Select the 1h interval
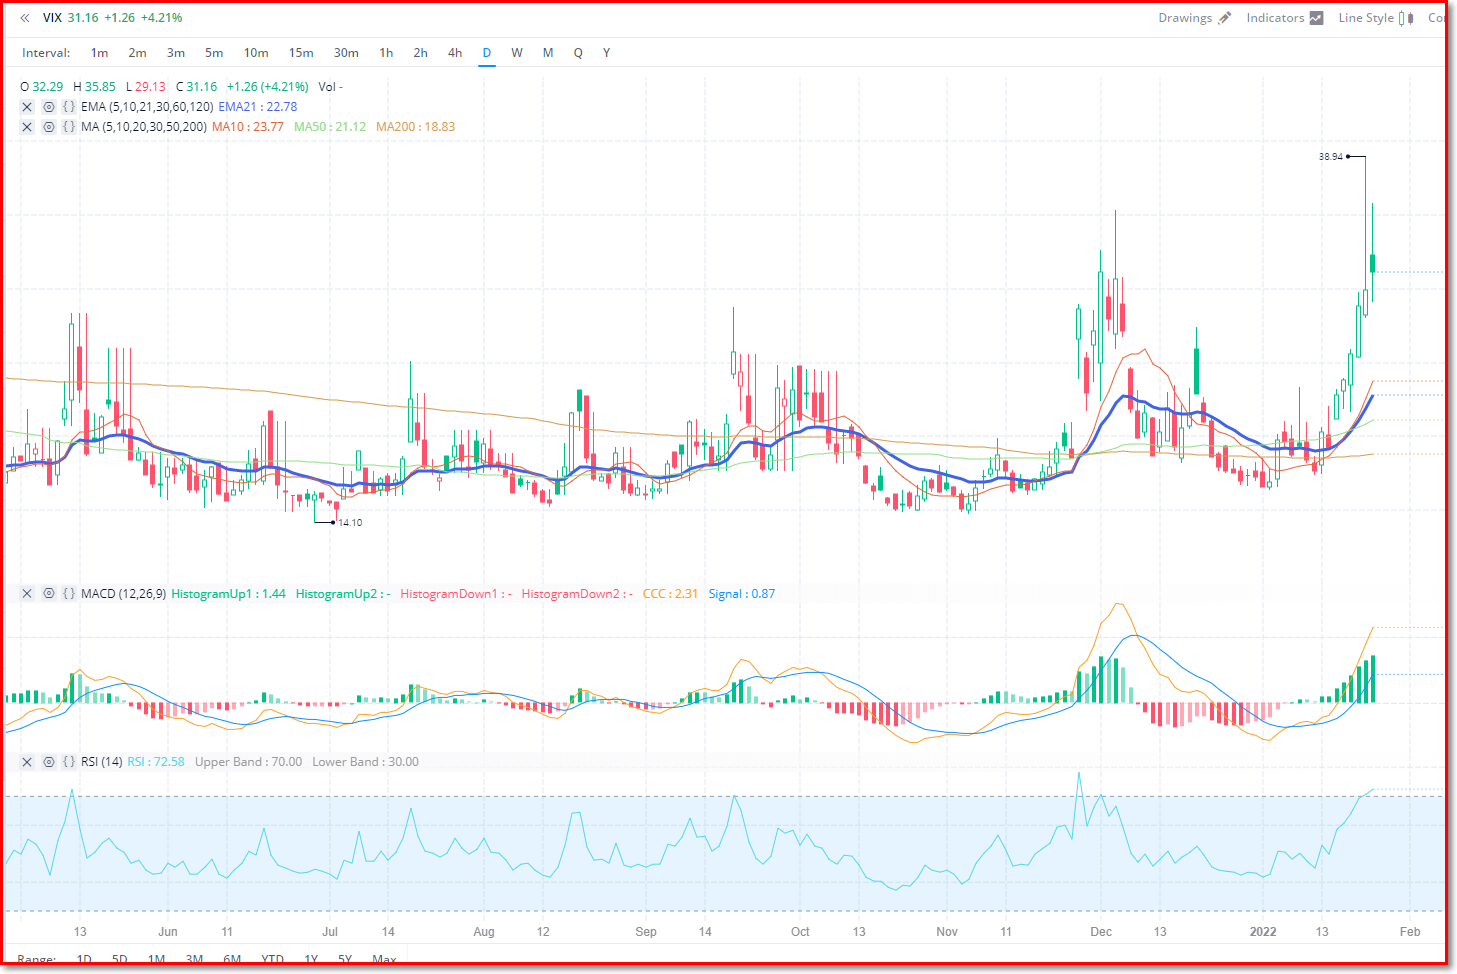The height and width of the screenshot is (974, 1457). (386, 53)
